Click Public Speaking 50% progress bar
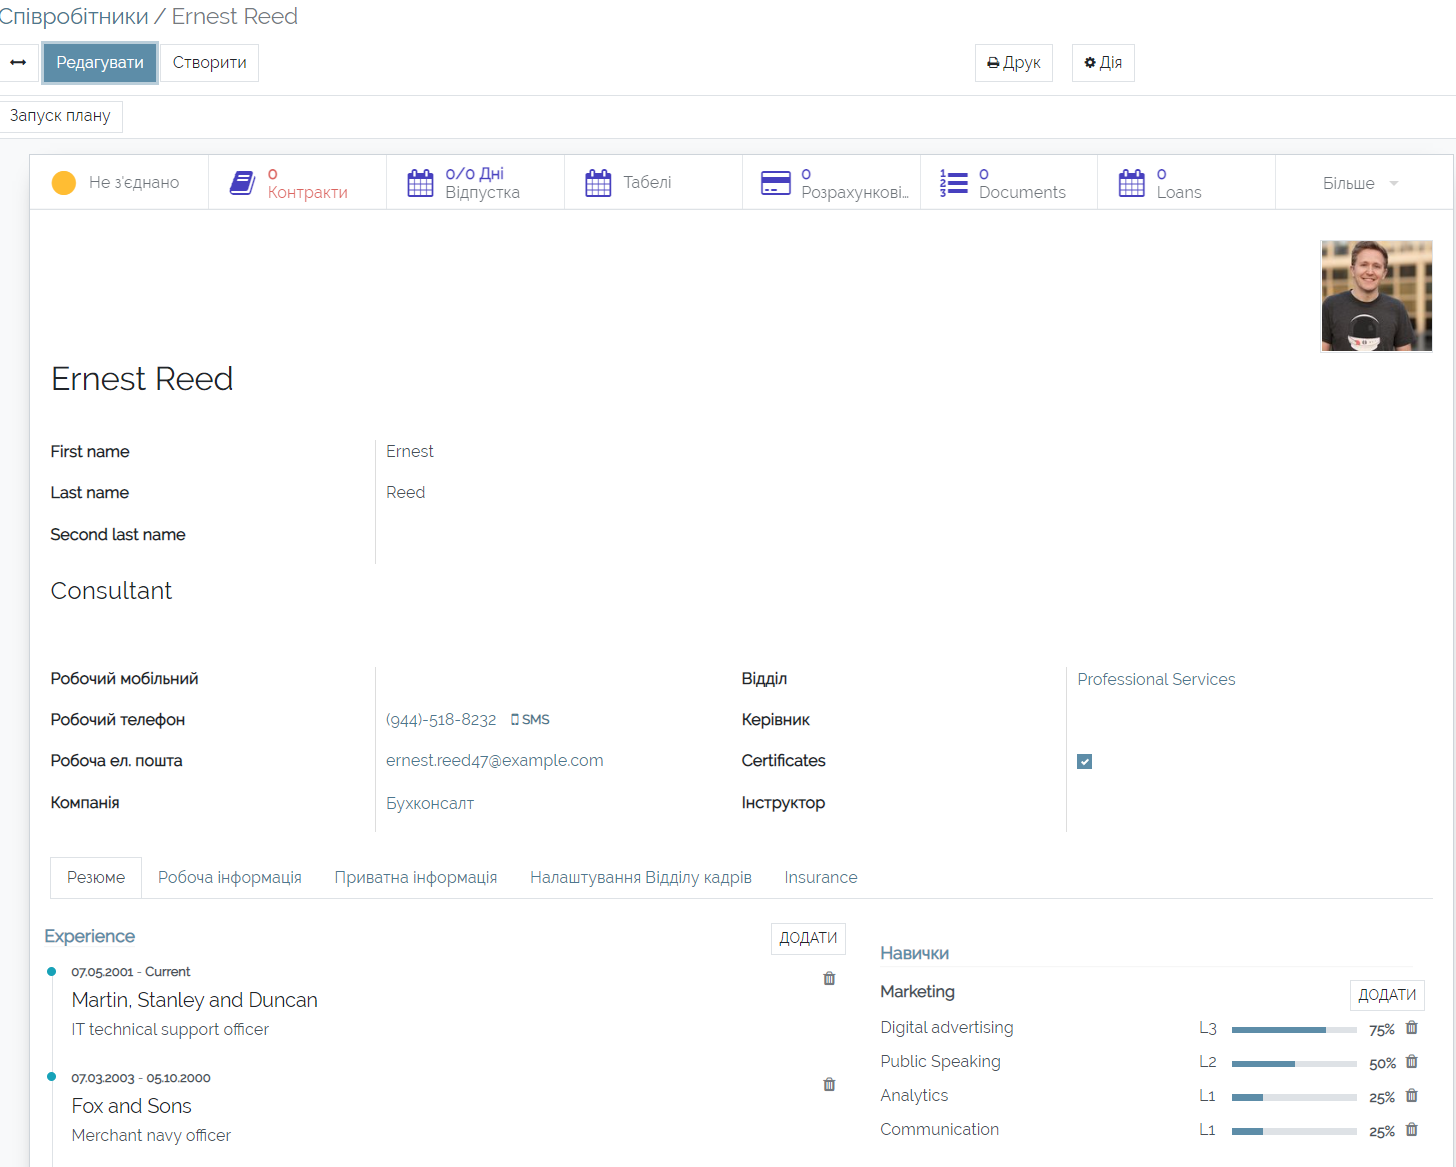This screenshot has width=1456, height=1167. pyautogui.click(x=1294, y=1063)
